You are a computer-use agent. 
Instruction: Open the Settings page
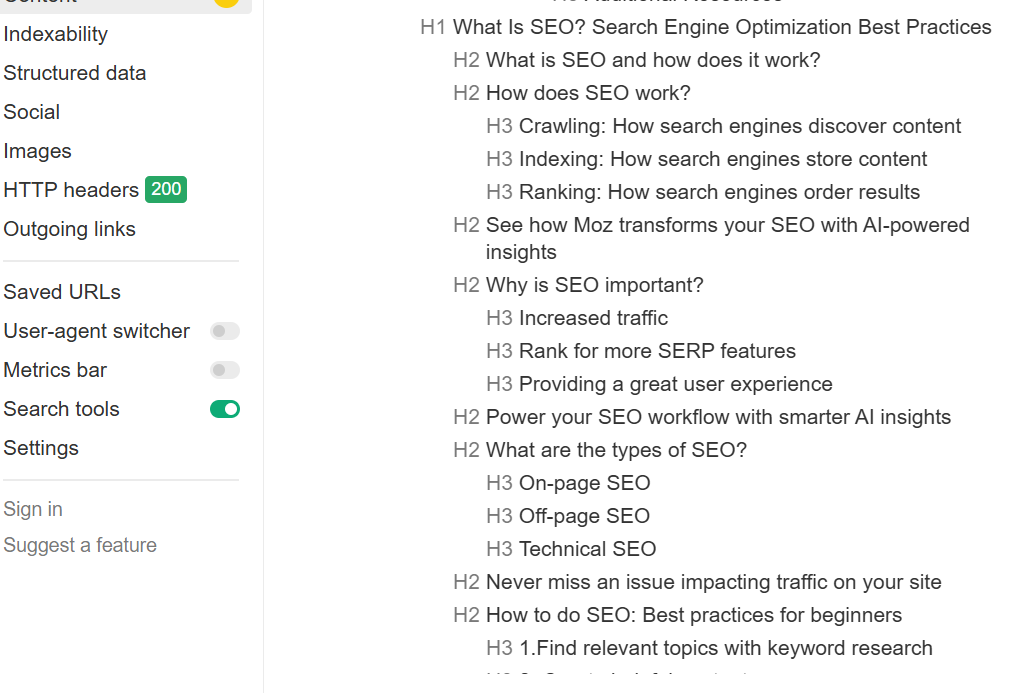(41, 448)
